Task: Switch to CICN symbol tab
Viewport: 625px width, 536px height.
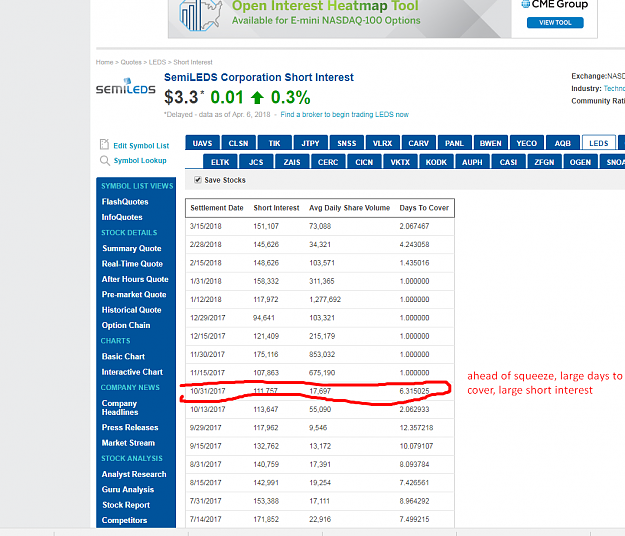Action: [x=364, y=162]
